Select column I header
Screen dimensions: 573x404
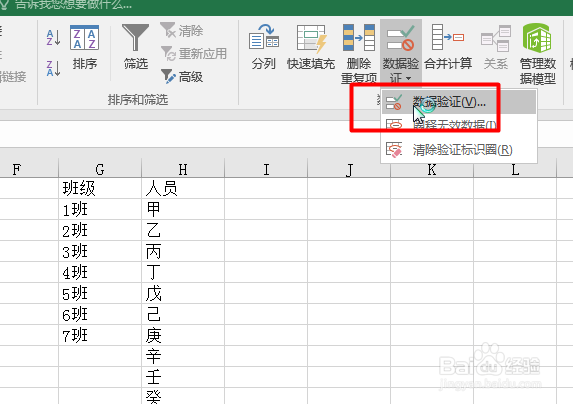(x=266, y=169)
